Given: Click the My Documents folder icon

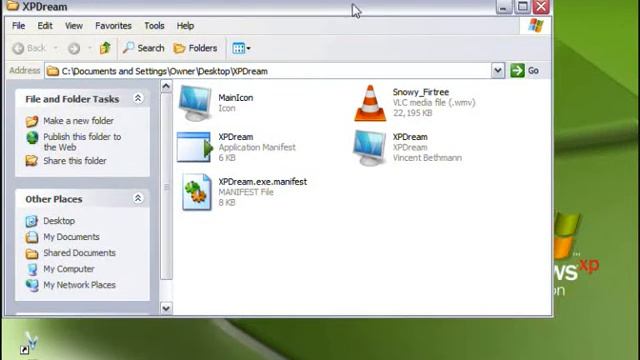Looking at the screenshot, I should (x=31, y=237).
